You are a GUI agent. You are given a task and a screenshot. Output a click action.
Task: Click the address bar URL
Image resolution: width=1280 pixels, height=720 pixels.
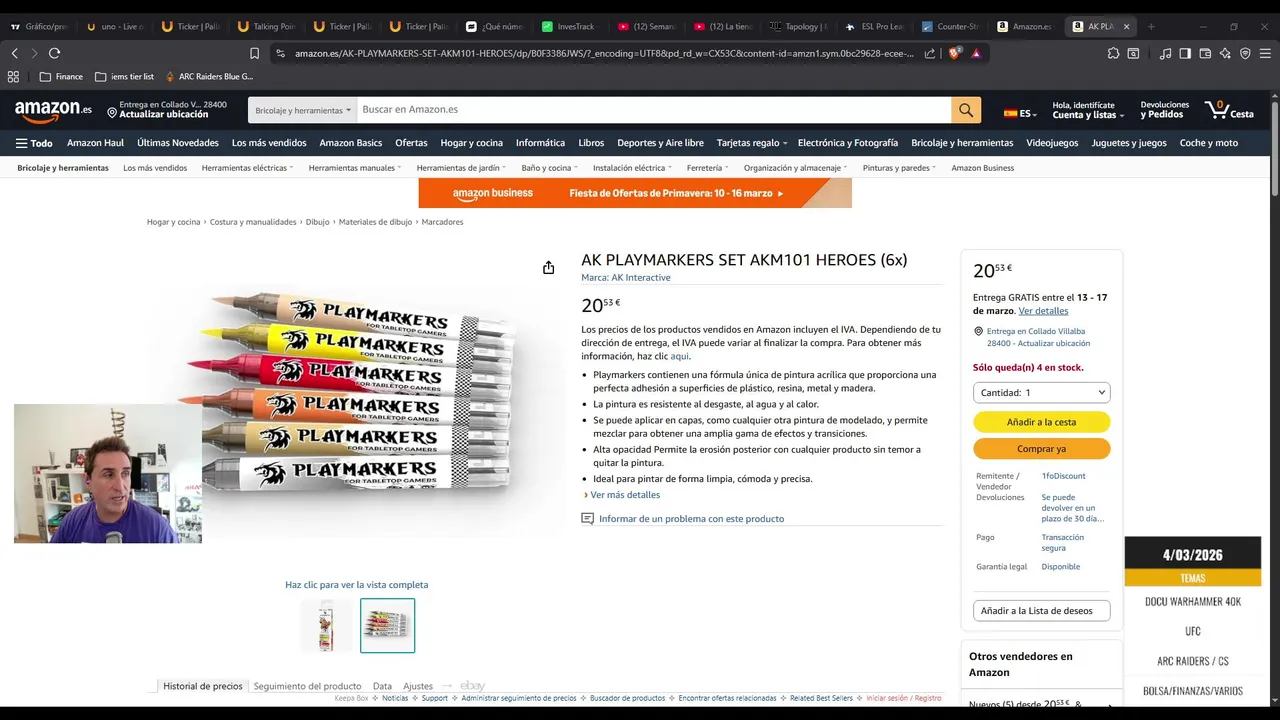pos(604,53)
